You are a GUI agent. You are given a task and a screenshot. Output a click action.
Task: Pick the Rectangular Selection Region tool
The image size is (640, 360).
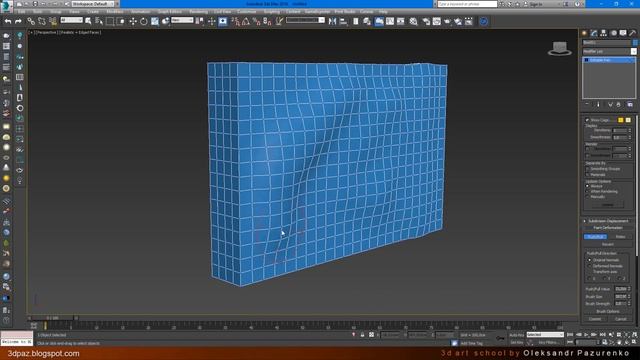[110, 21]
